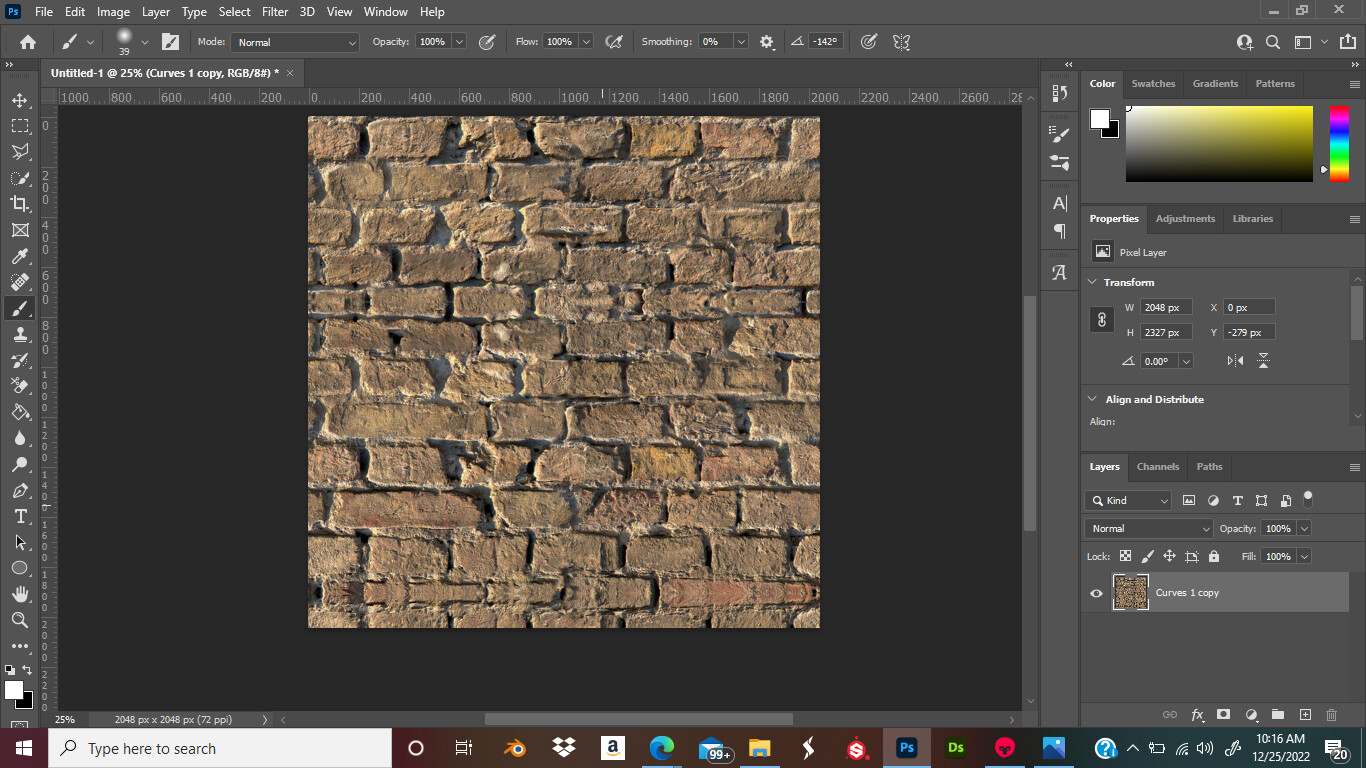
Task: Open the blending Mode dropdown in options bar
Action: coord(294,41)
